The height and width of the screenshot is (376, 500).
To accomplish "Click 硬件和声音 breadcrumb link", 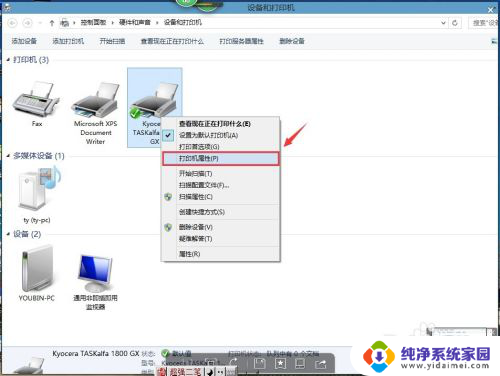I will tap(135, 23).
